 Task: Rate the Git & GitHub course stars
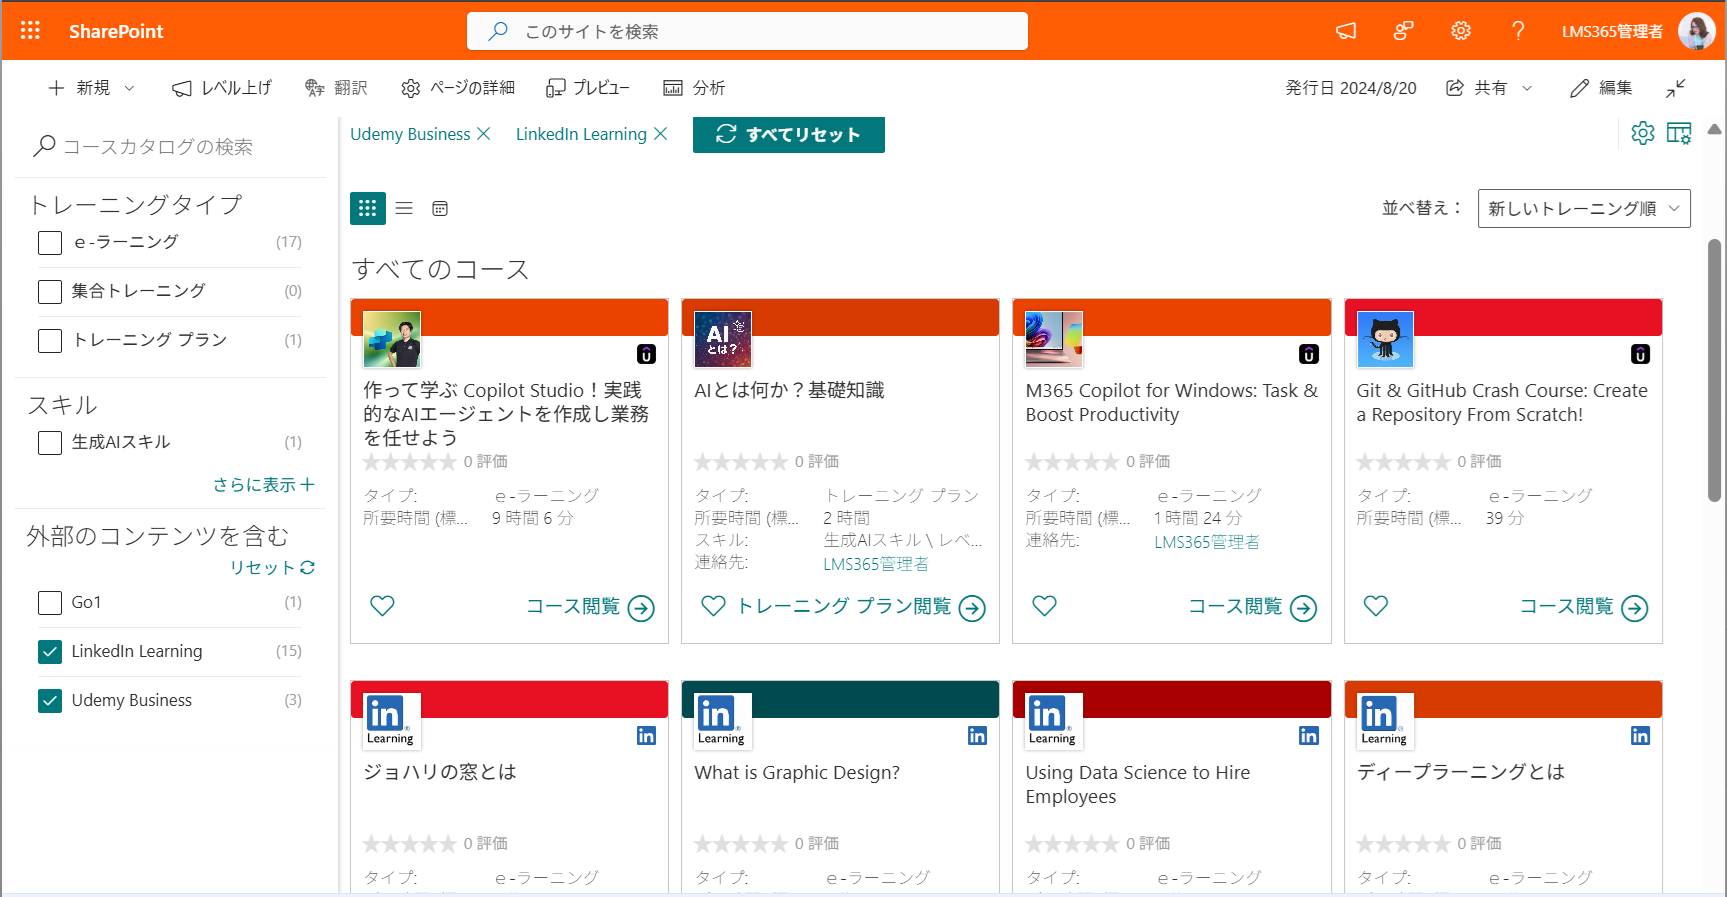click(x=1403, y=462)
